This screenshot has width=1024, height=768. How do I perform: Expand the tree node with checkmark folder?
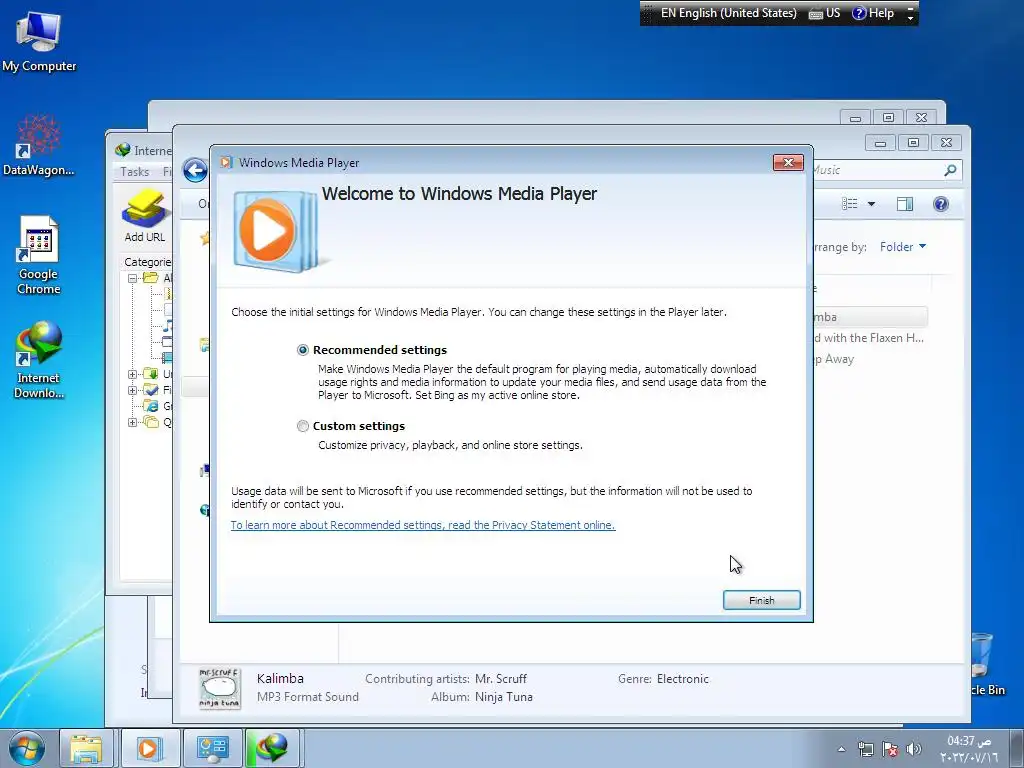coord(133,390)
